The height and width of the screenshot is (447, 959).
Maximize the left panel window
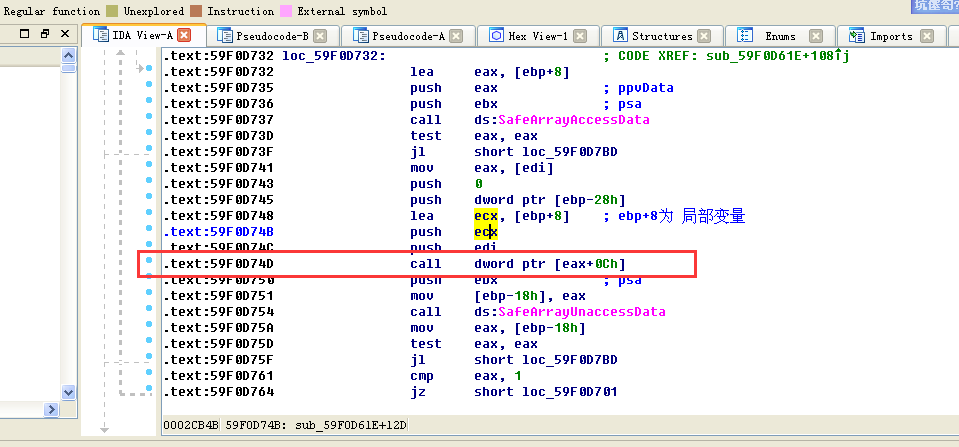24,34
